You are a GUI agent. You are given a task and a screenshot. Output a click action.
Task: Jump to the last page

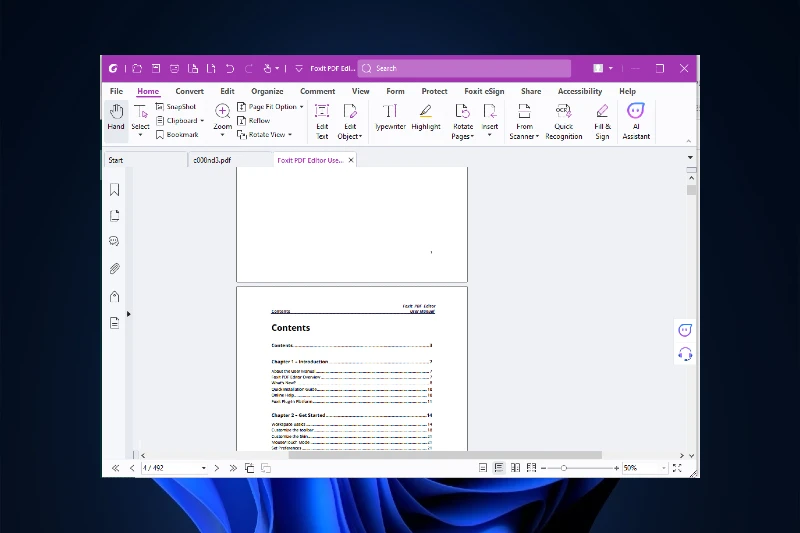point(233,468)
